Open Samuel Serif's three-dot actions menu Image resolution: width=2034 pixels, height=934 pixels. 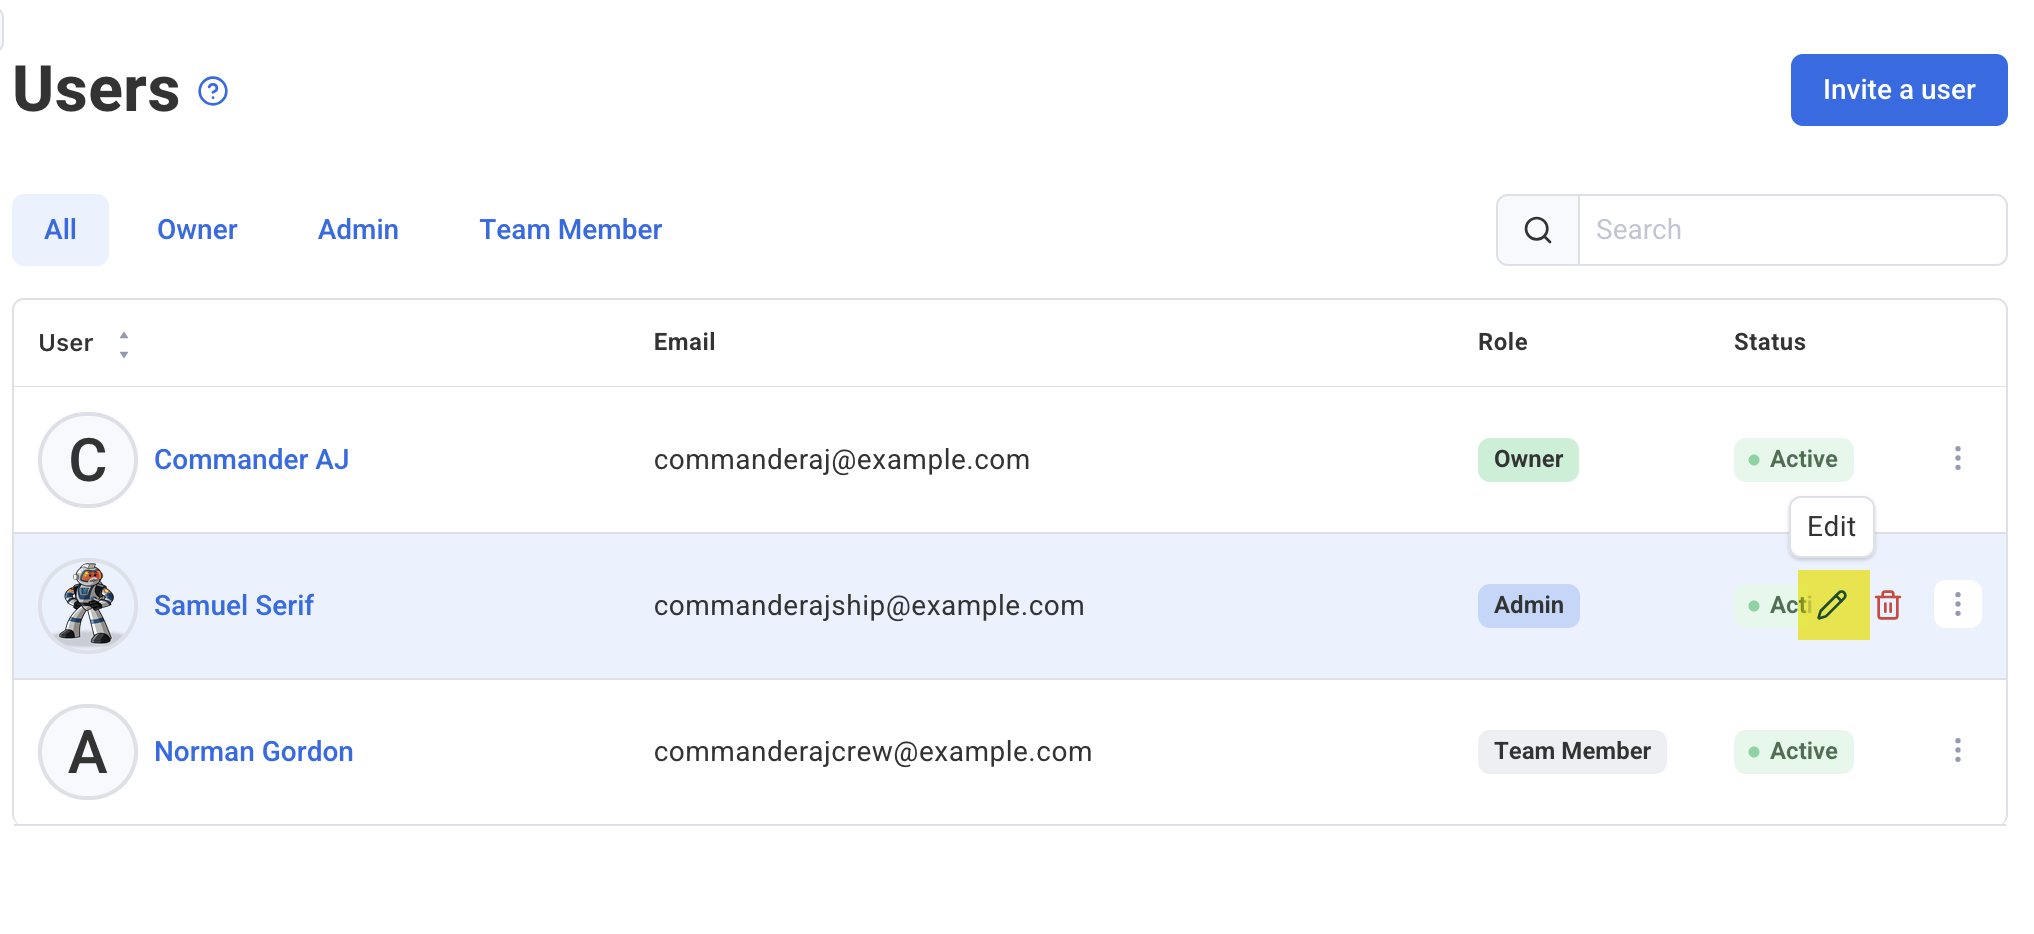click(x=1958, y=605)
